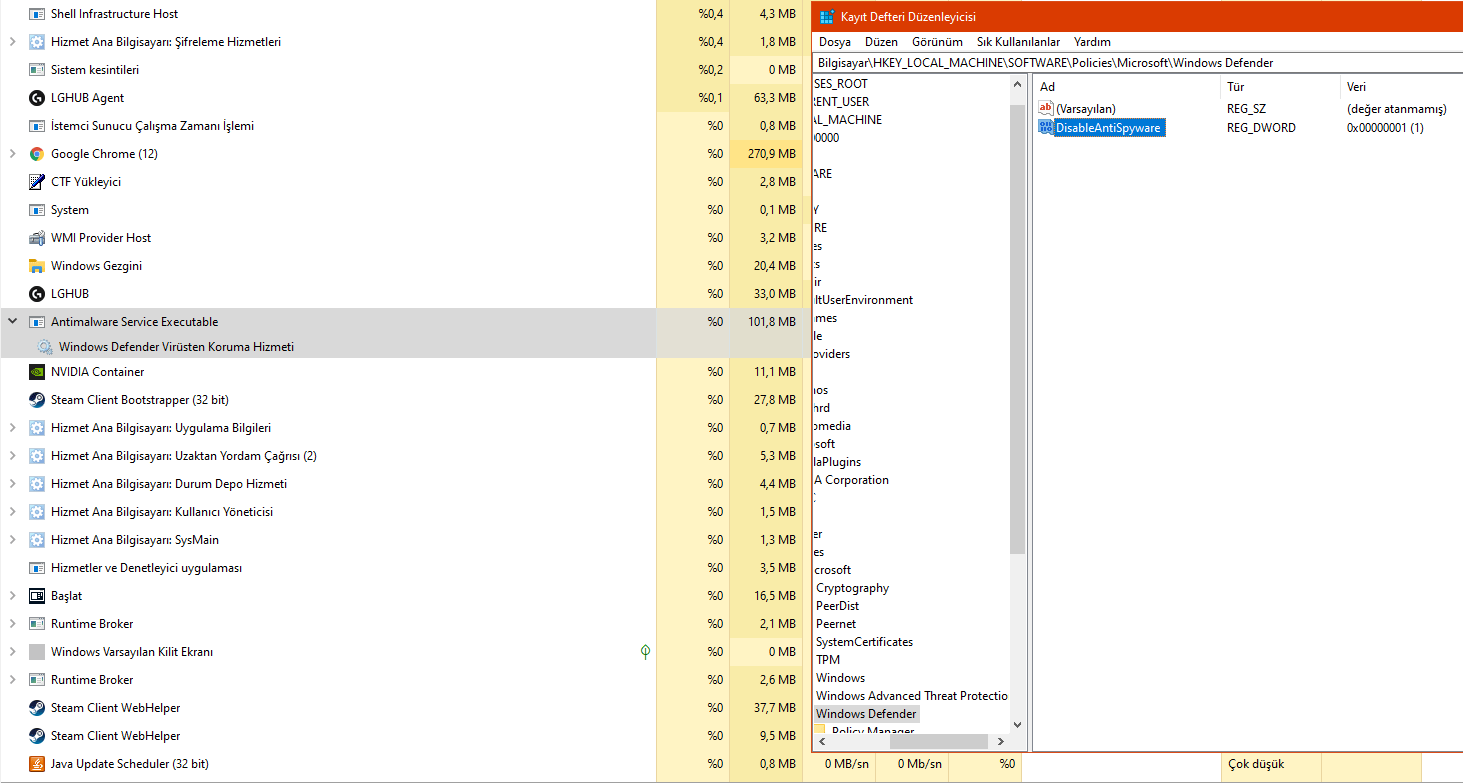
Task: Click the down arrow of the registry tree scrollbar
Action: click(1018, 724)
